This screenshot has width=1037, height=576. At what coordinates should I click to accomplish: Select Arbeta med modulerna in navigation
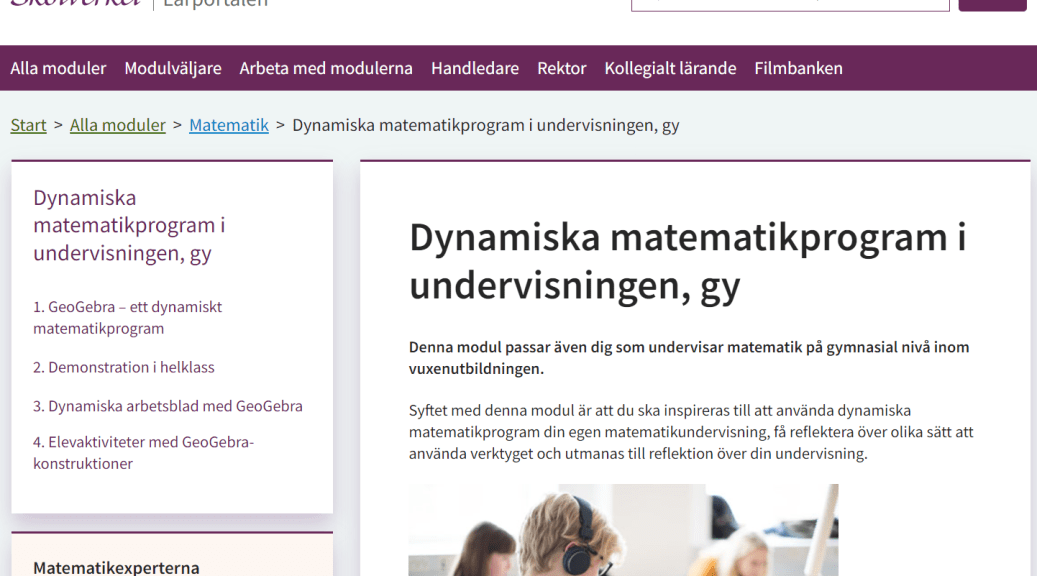[326, 68]
